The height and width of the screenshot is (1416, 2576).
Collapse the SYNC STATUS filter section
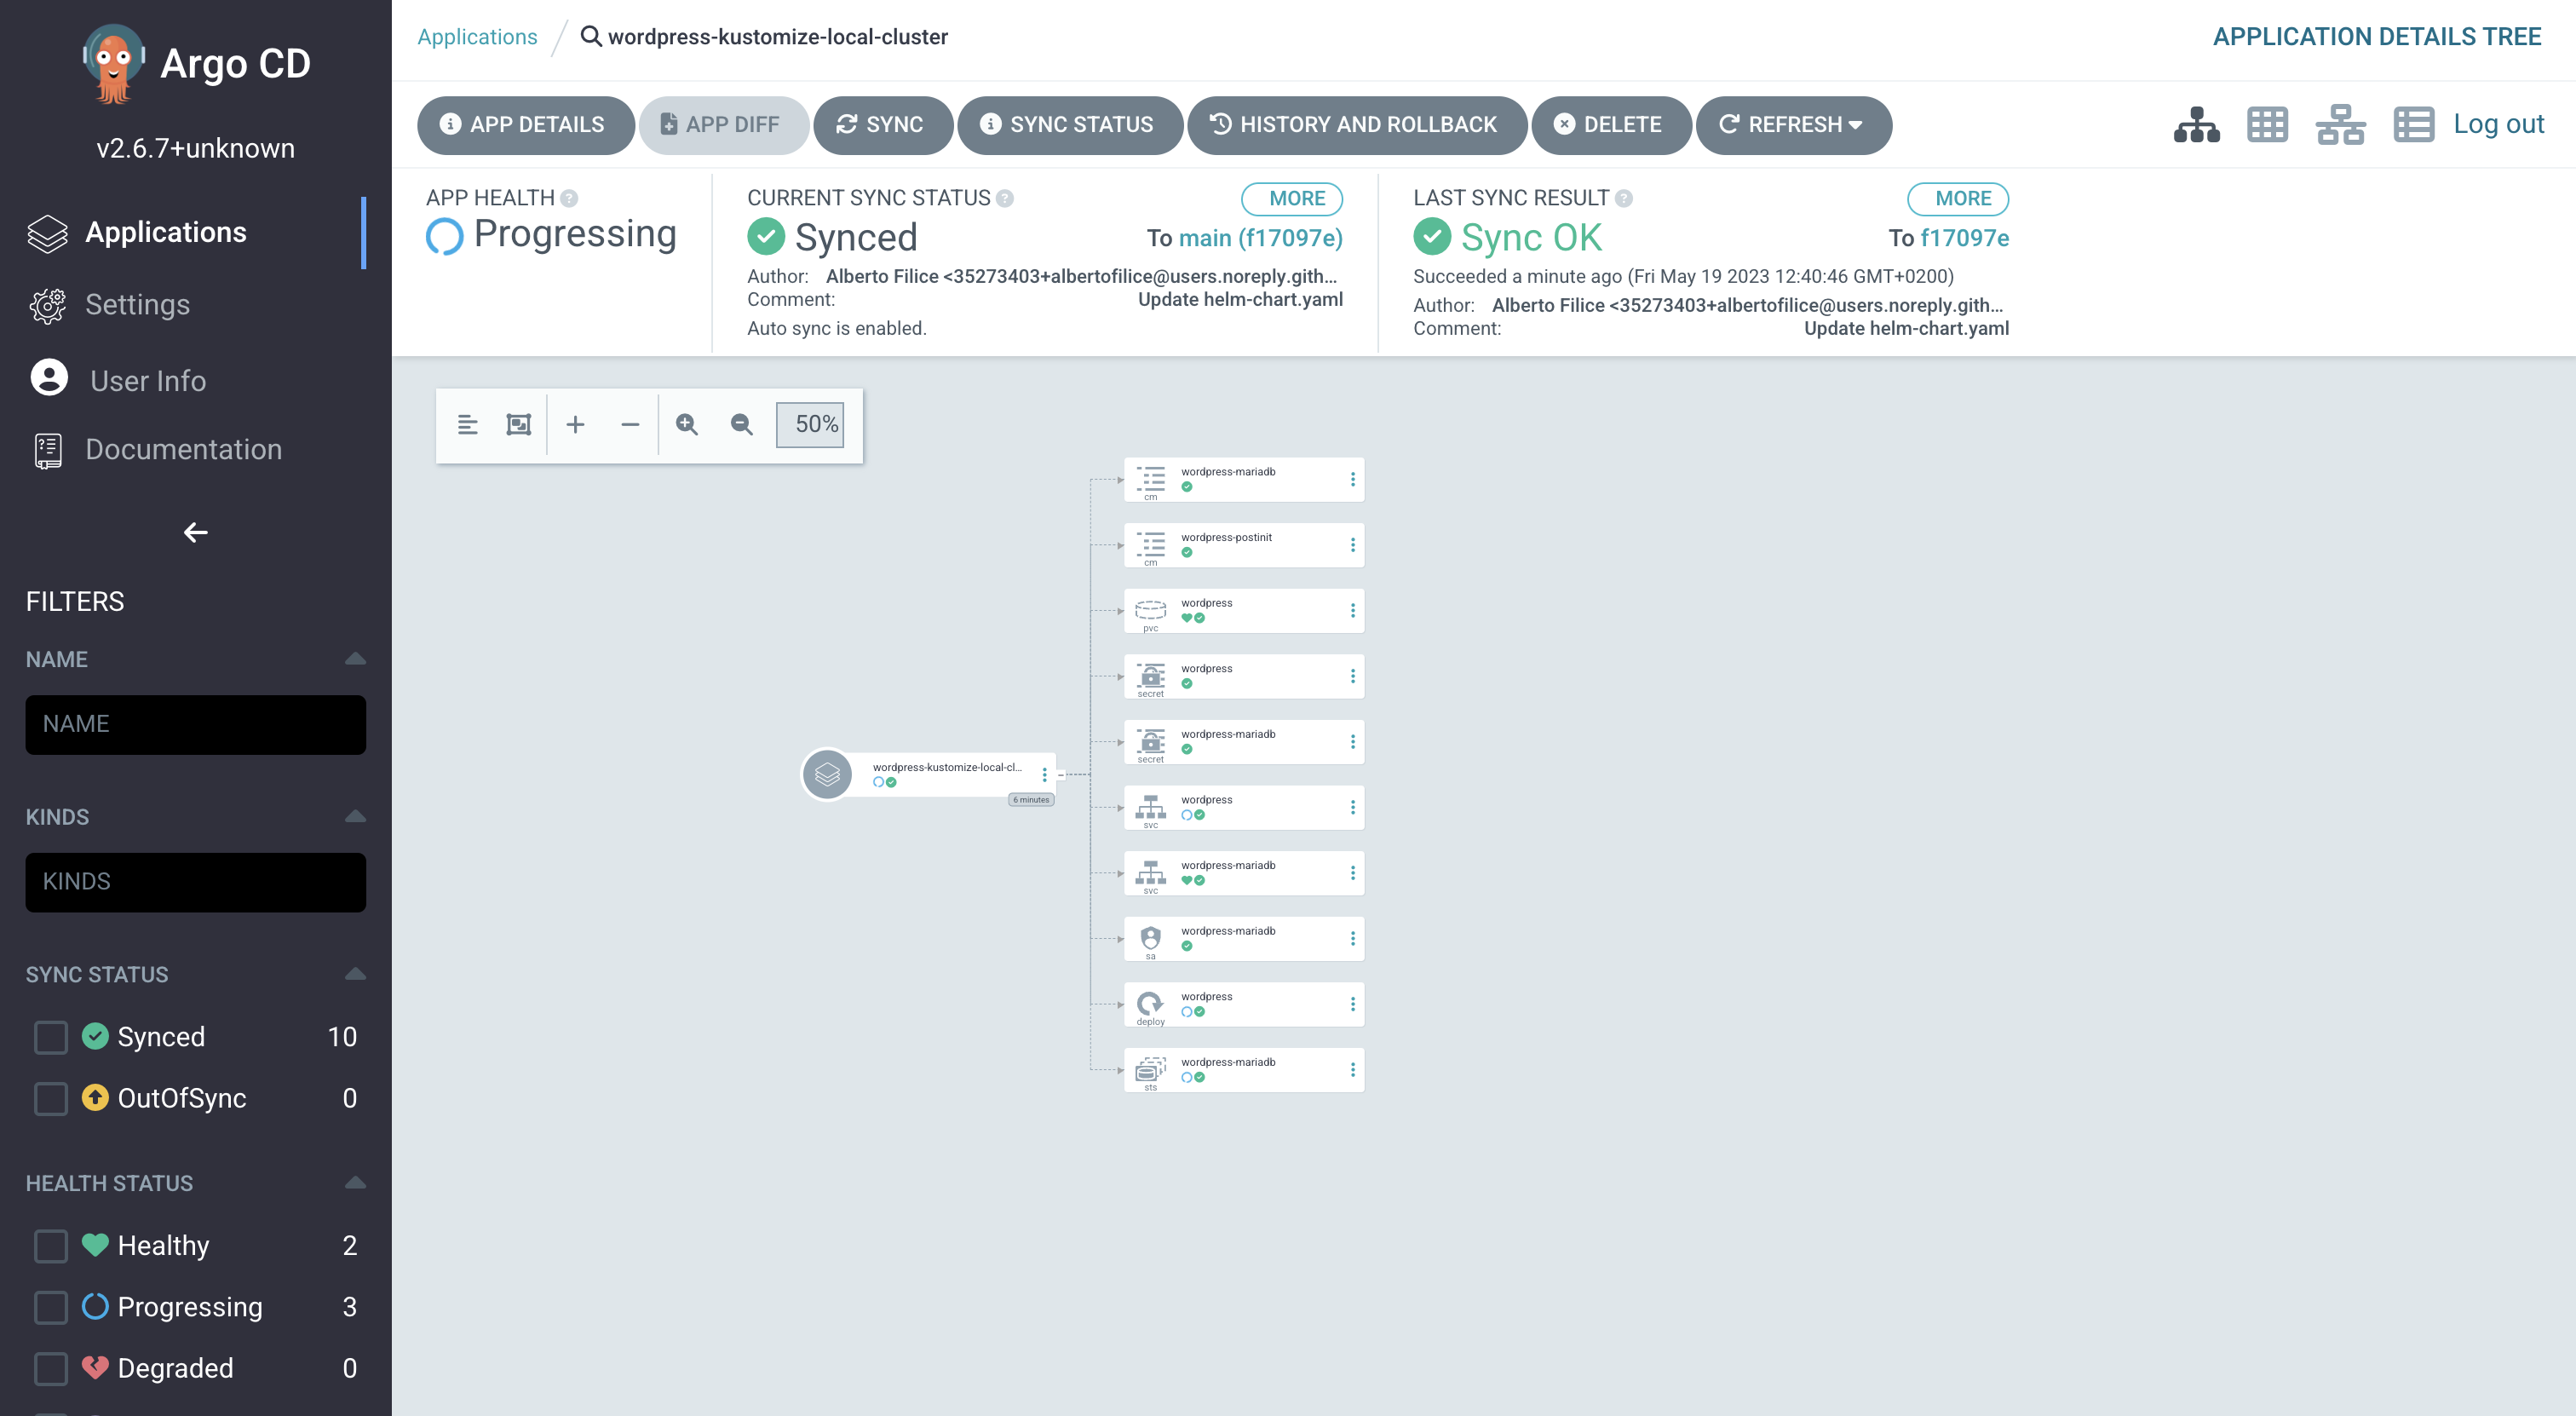(x=355, y=973)
